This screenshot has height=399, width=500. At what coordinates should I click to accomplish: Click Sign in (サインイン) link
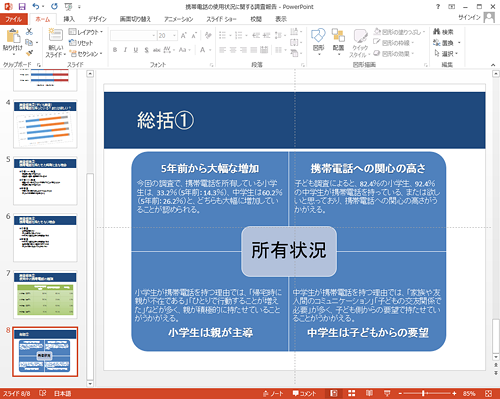pyautogui.click(x=469, y=17)
